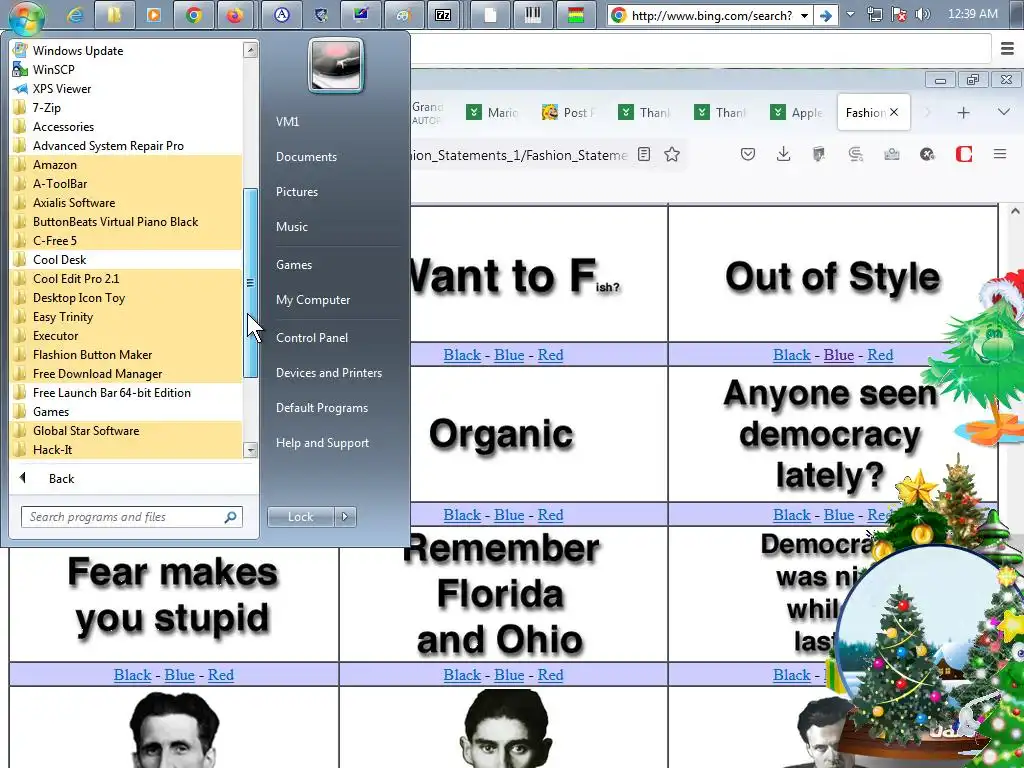Open the hamburger menu of the window behind Firefox
1024x768 pixels.
click(x=1007, y=48)
